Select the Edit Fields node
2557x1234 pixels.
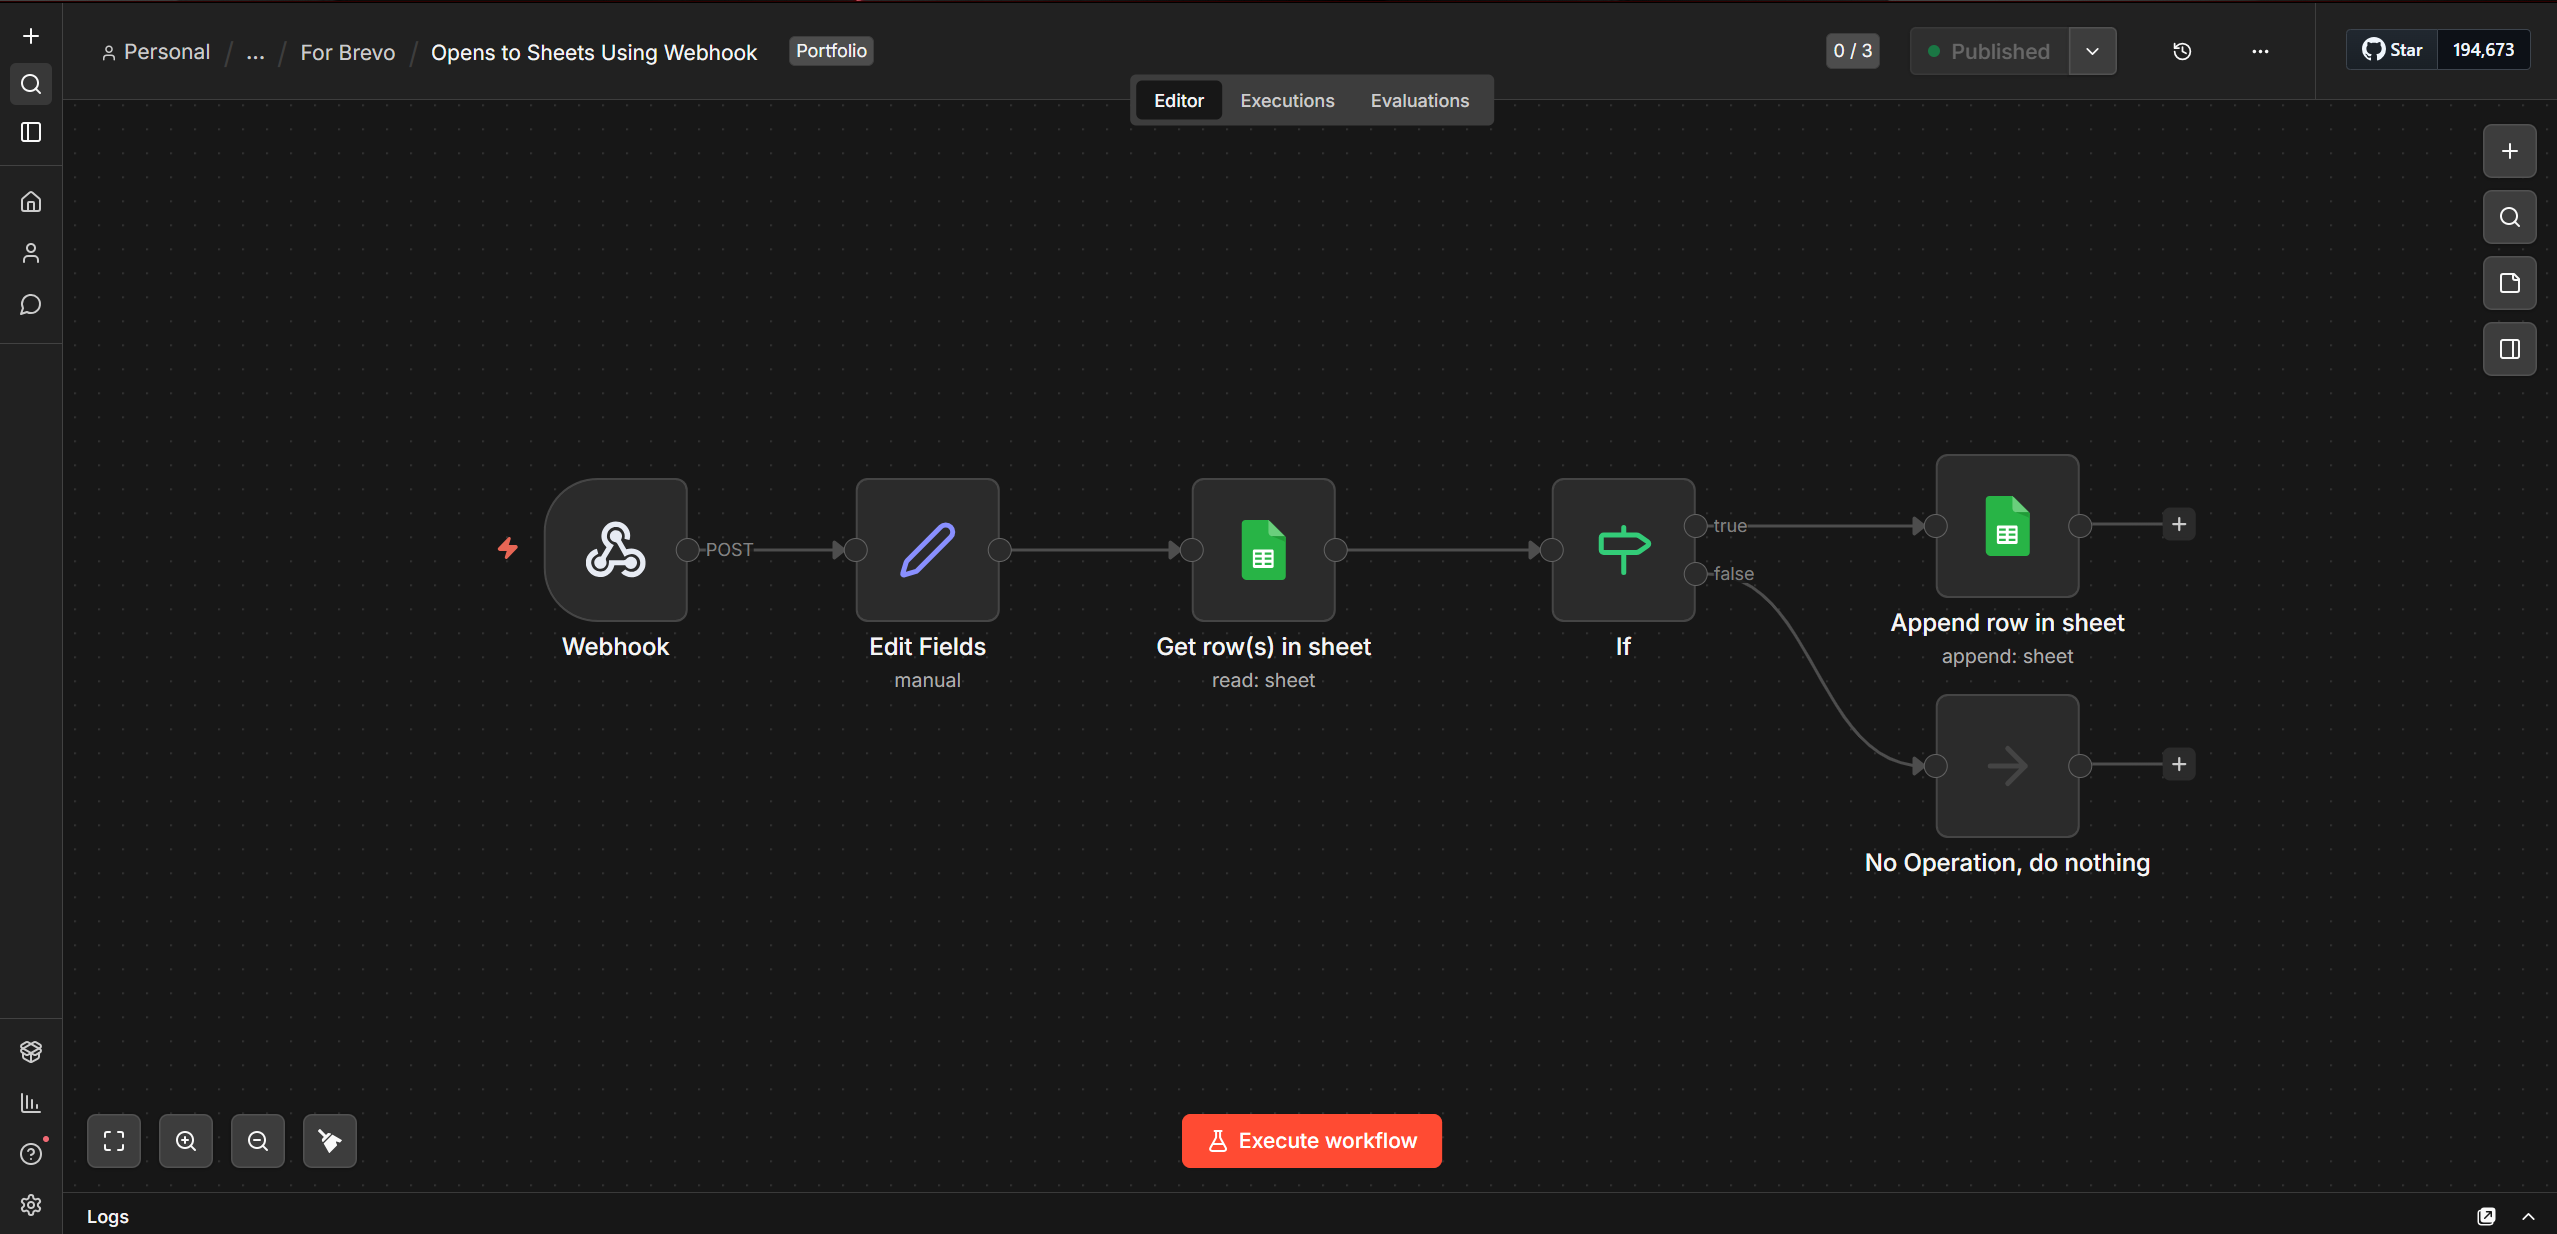pyautogui.click(x=928, y=550)
